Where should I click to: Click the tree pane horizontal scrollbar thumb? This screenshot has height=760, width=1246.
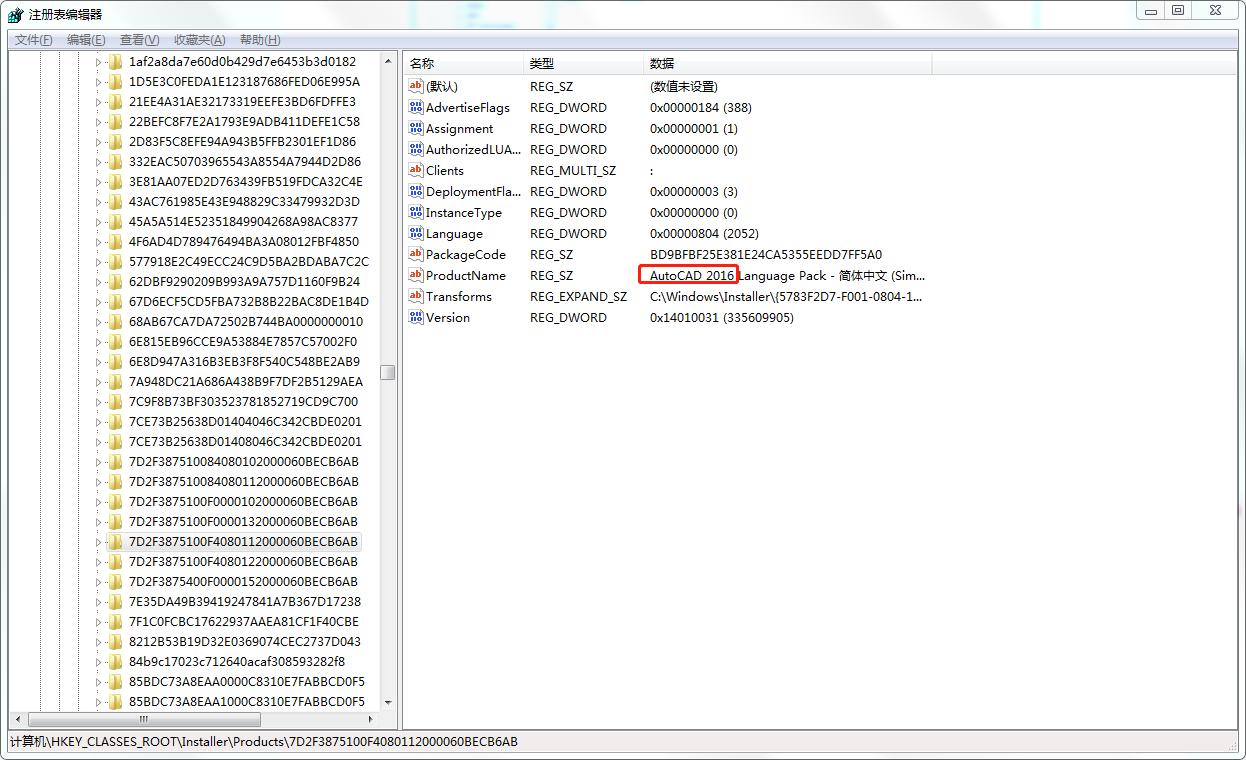pos(145,719)
